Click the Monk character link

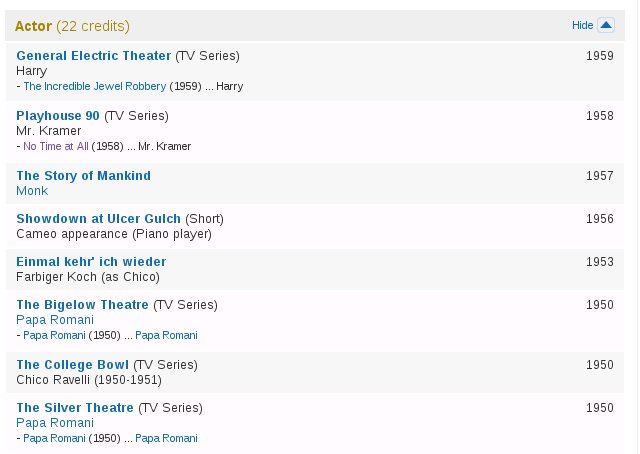click(x=32, y=191)
